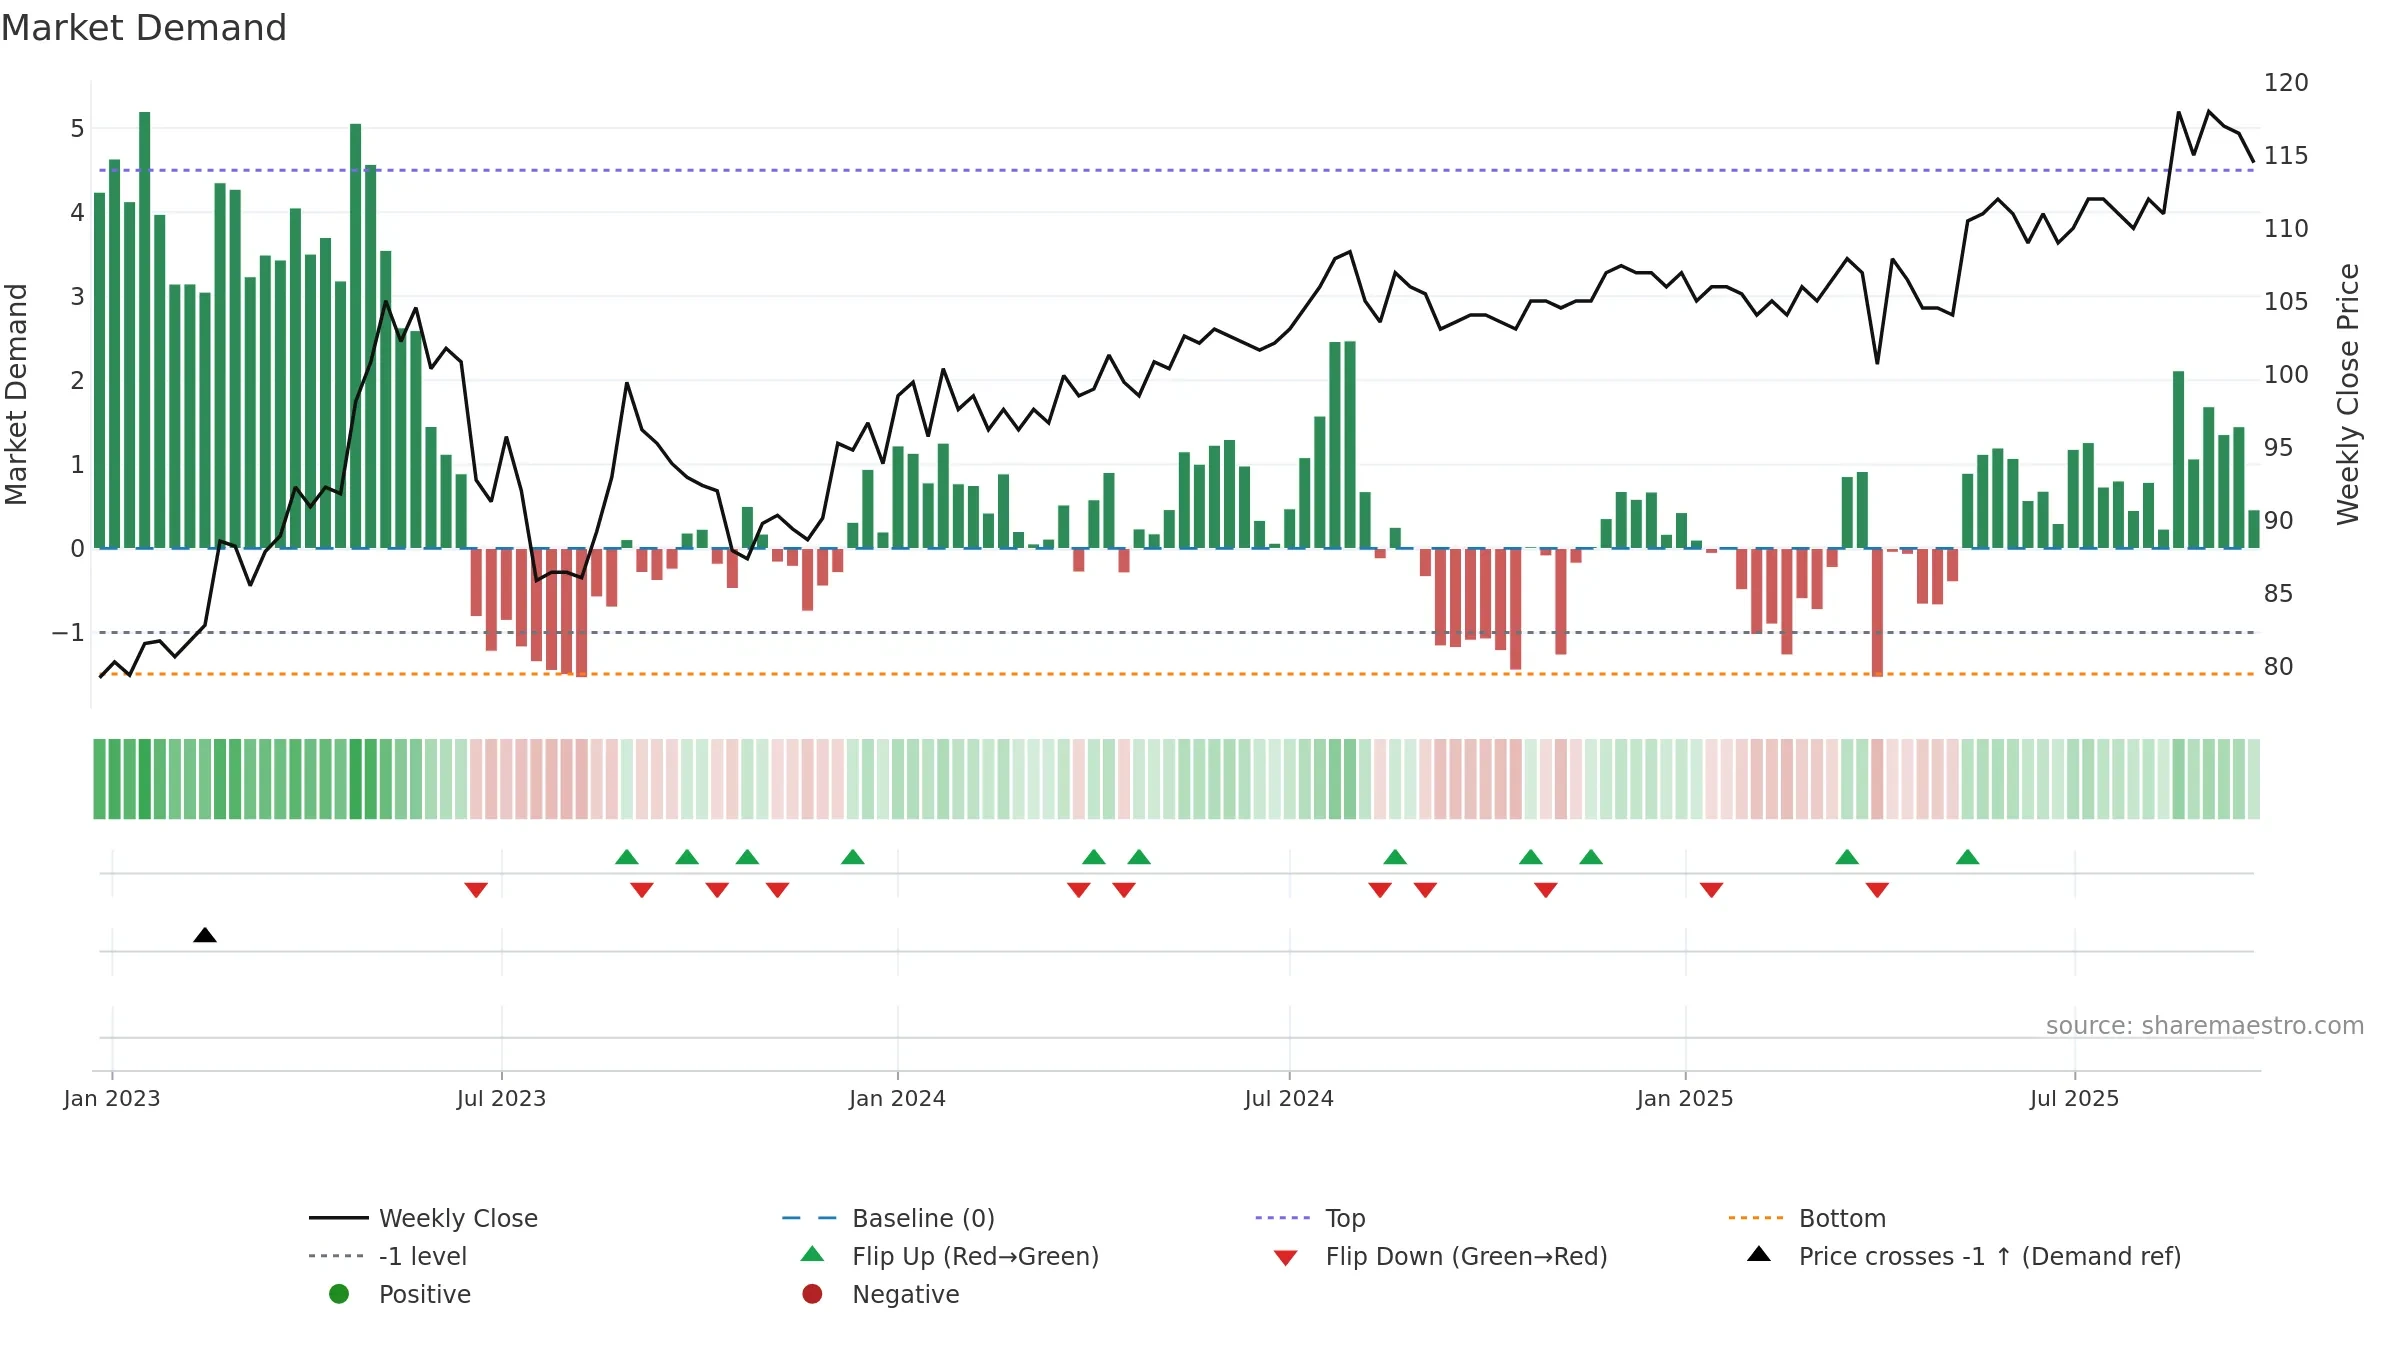The height and width of the screenshot is (1350, 2400).
Task: Click the −1 demand axis tick label
Action: pyautogui.click(x=68, y=632)
